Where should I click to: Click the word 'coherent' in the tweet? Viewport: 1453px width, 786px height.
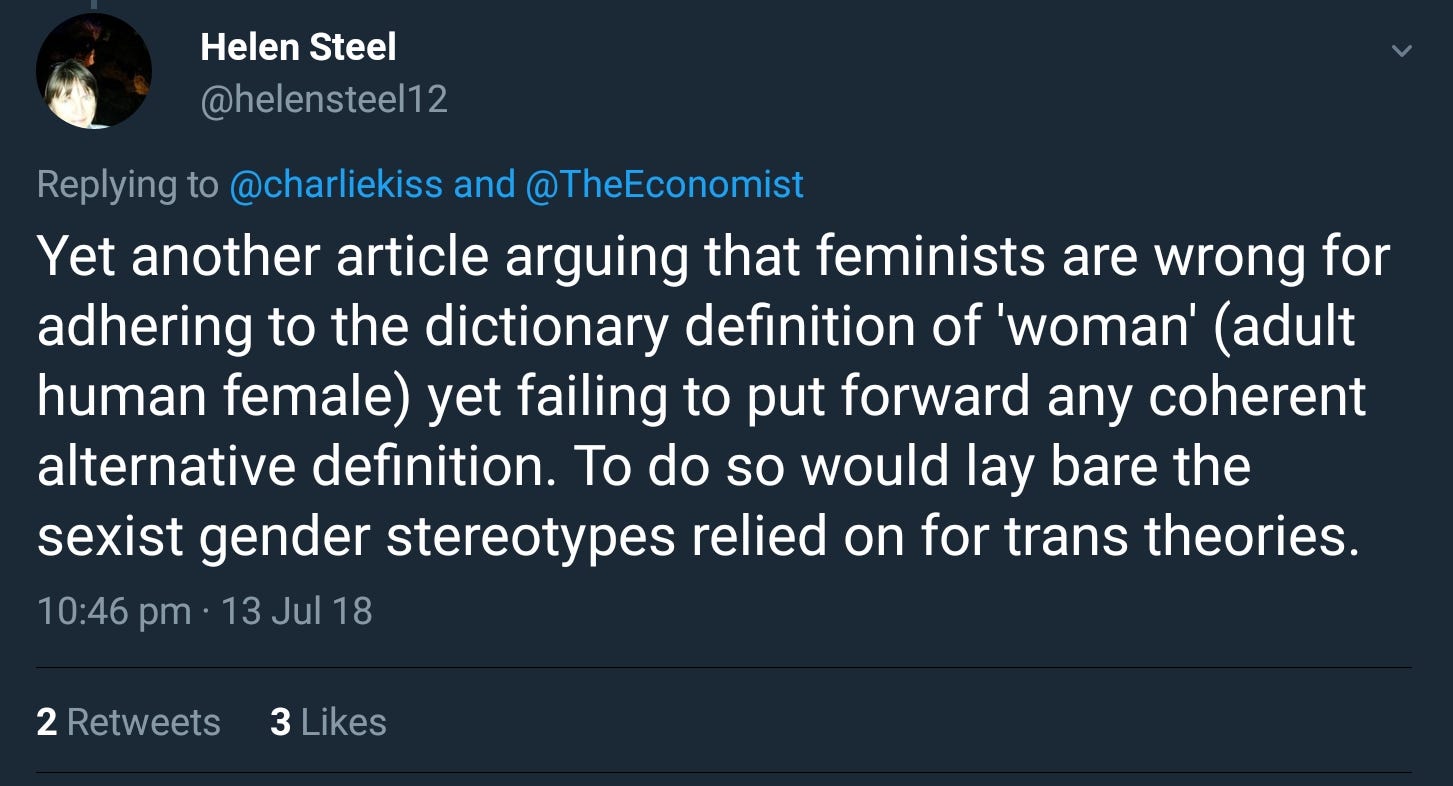[1257, 397]
